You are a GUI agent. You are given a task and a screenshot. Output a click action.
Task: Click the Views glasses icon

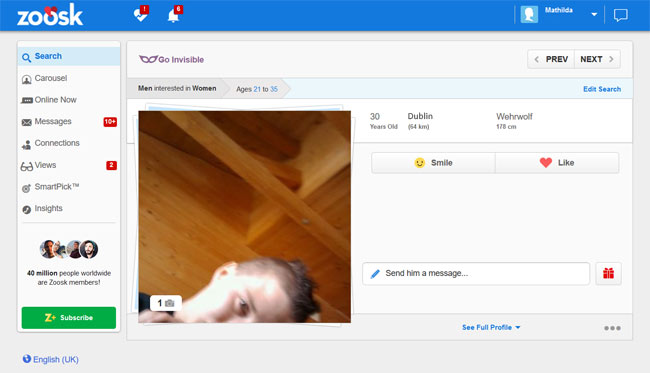pos(27,167)
